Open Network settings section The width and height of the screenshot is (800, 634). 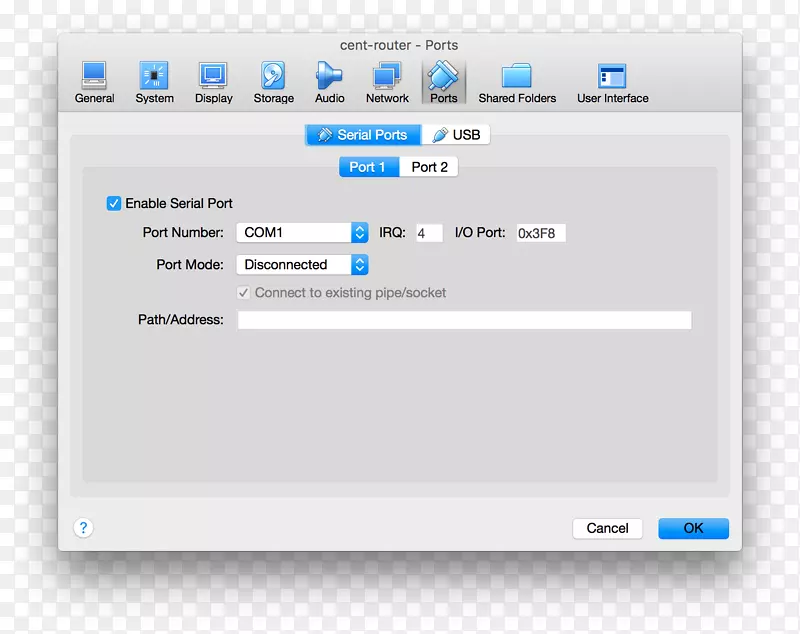(x=387, y=83)
